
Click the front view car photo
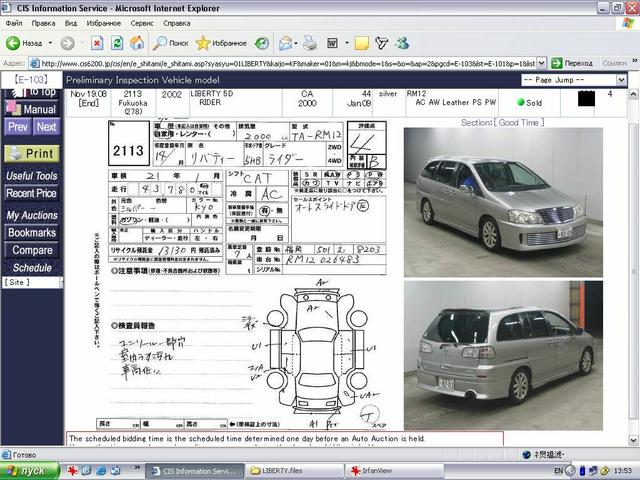pyautogui.click(x=503, y=202)
